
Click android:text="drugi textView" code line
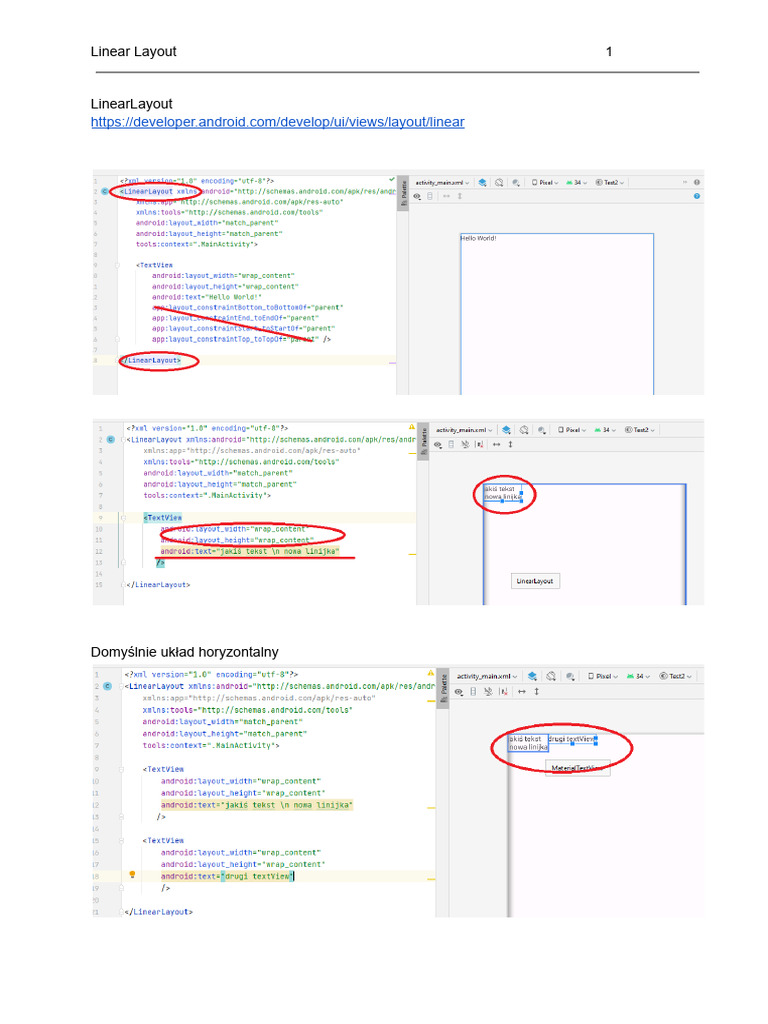click(x=228, y=876)
